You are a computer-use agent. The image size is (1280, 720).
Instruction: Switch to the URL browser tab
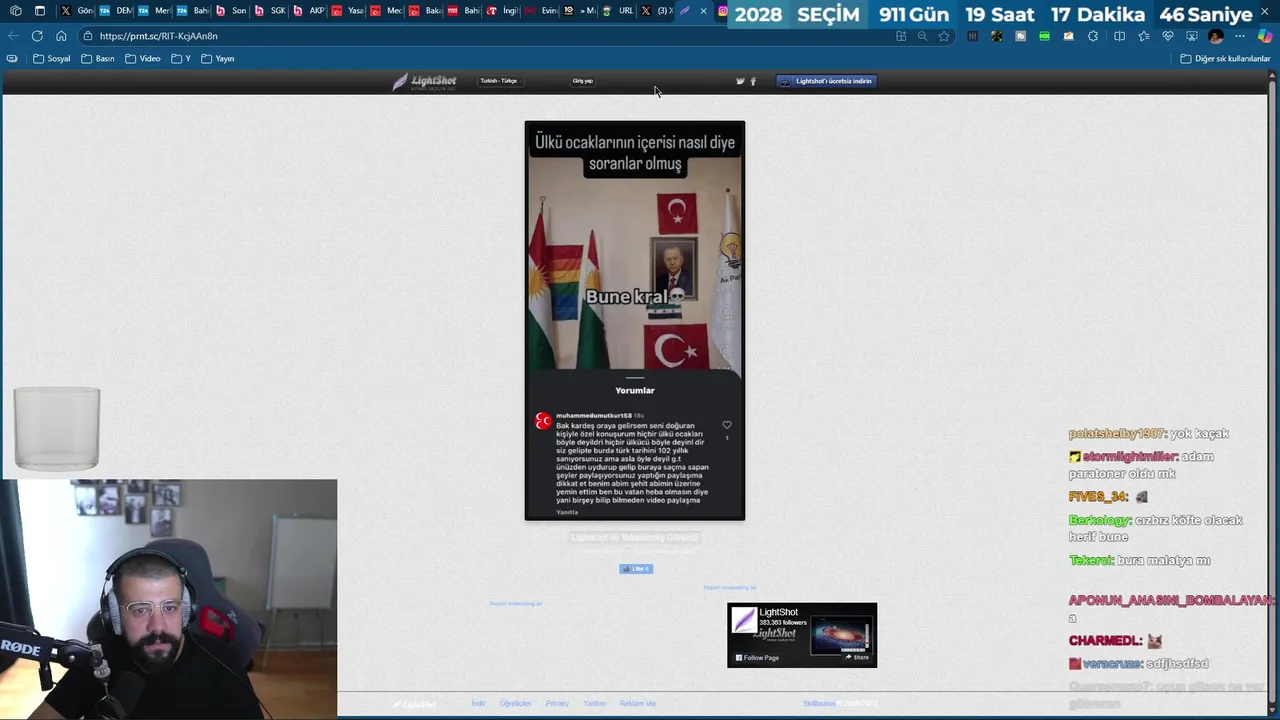click(x=619, y=11)
